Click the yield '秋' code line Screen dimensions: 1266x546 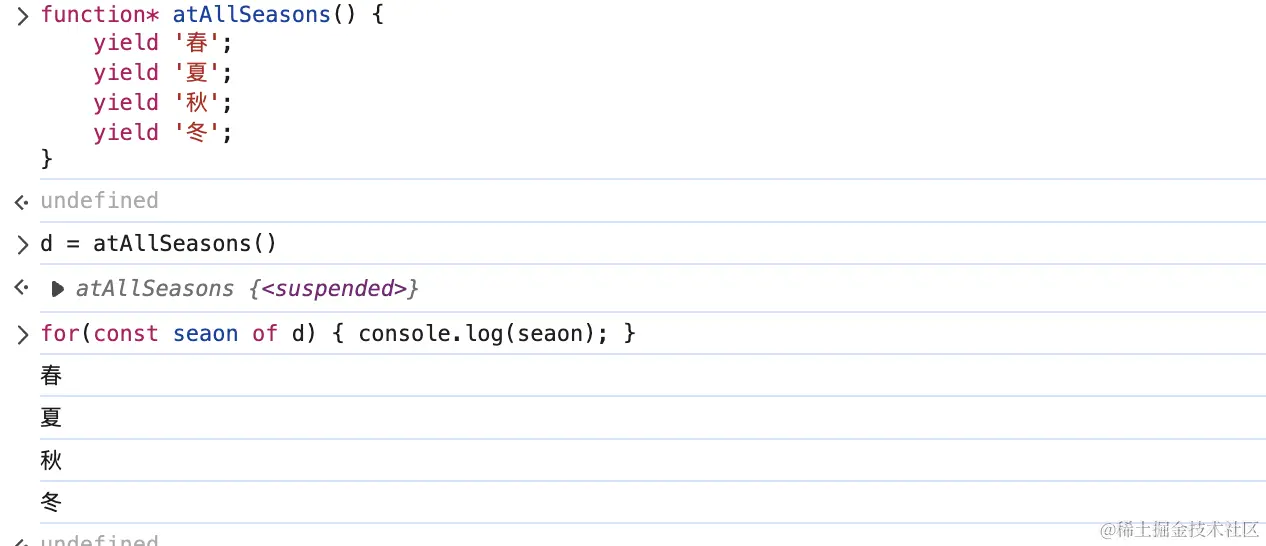[163, 103]
